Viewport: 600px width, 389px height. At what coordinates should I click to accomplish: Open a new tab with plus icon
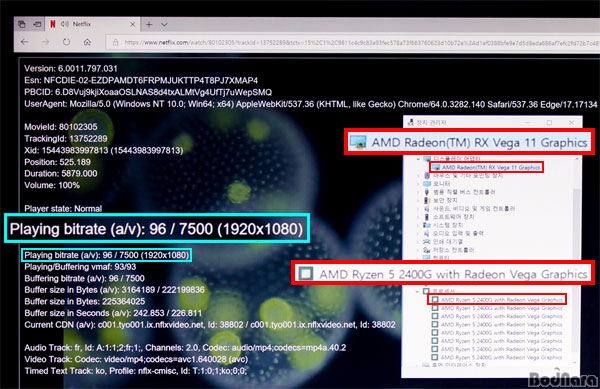[149, 25]
